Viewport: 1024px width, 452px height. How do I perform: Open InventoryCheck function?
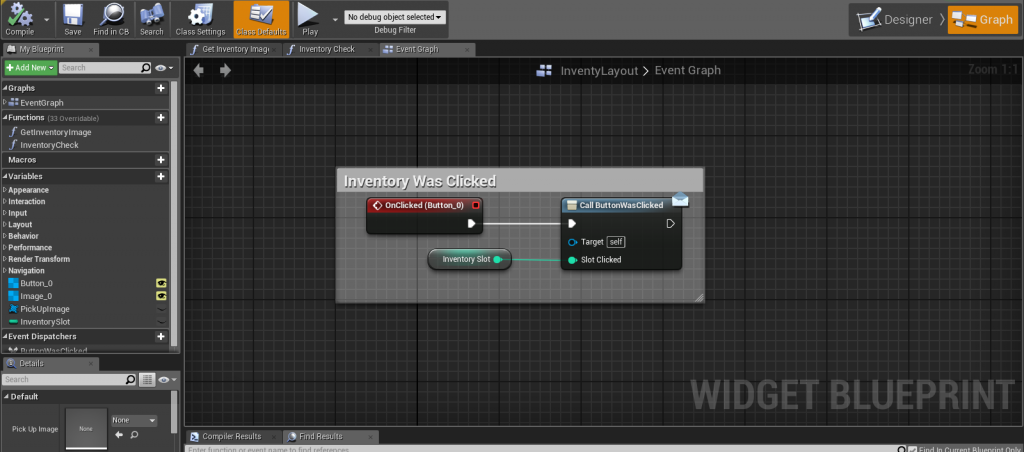(x=49, y=145)
